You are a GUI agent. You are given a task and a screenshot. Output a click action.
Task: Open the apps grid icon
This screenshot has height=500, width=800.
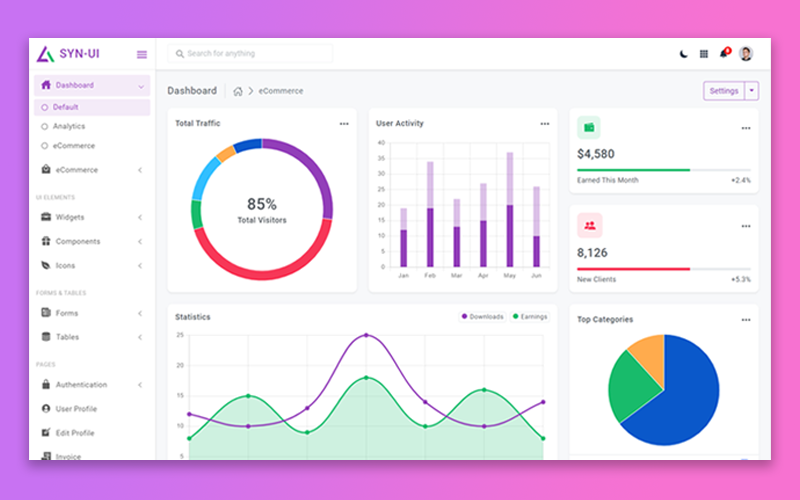704,54
